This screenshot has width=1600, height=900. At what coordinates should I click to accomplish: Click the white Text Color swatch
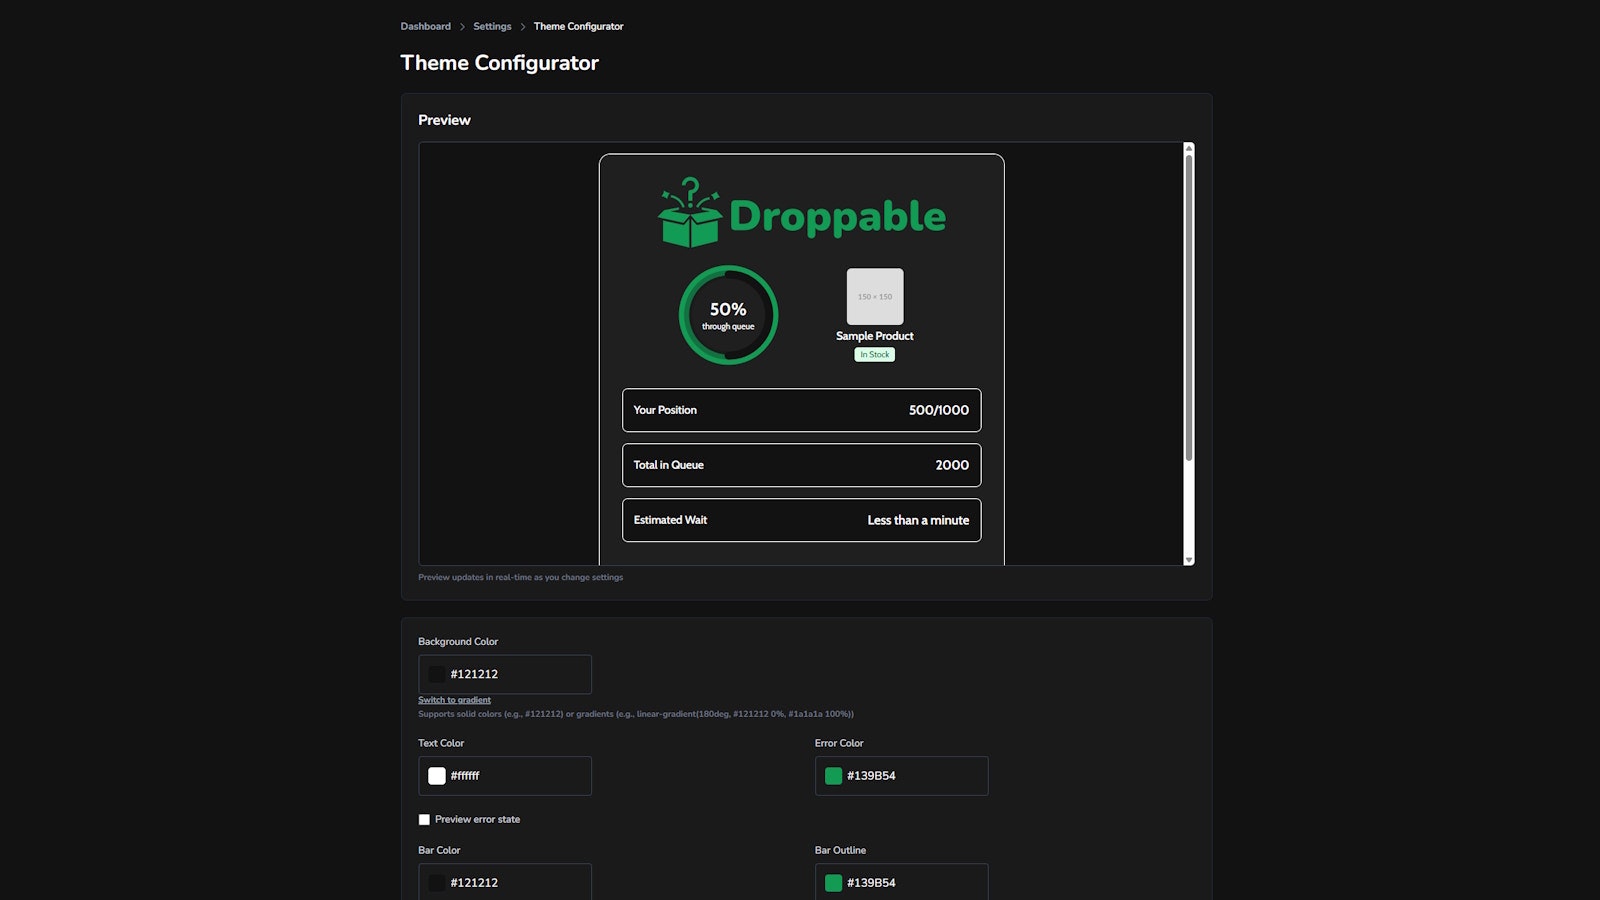coord(436,775)
